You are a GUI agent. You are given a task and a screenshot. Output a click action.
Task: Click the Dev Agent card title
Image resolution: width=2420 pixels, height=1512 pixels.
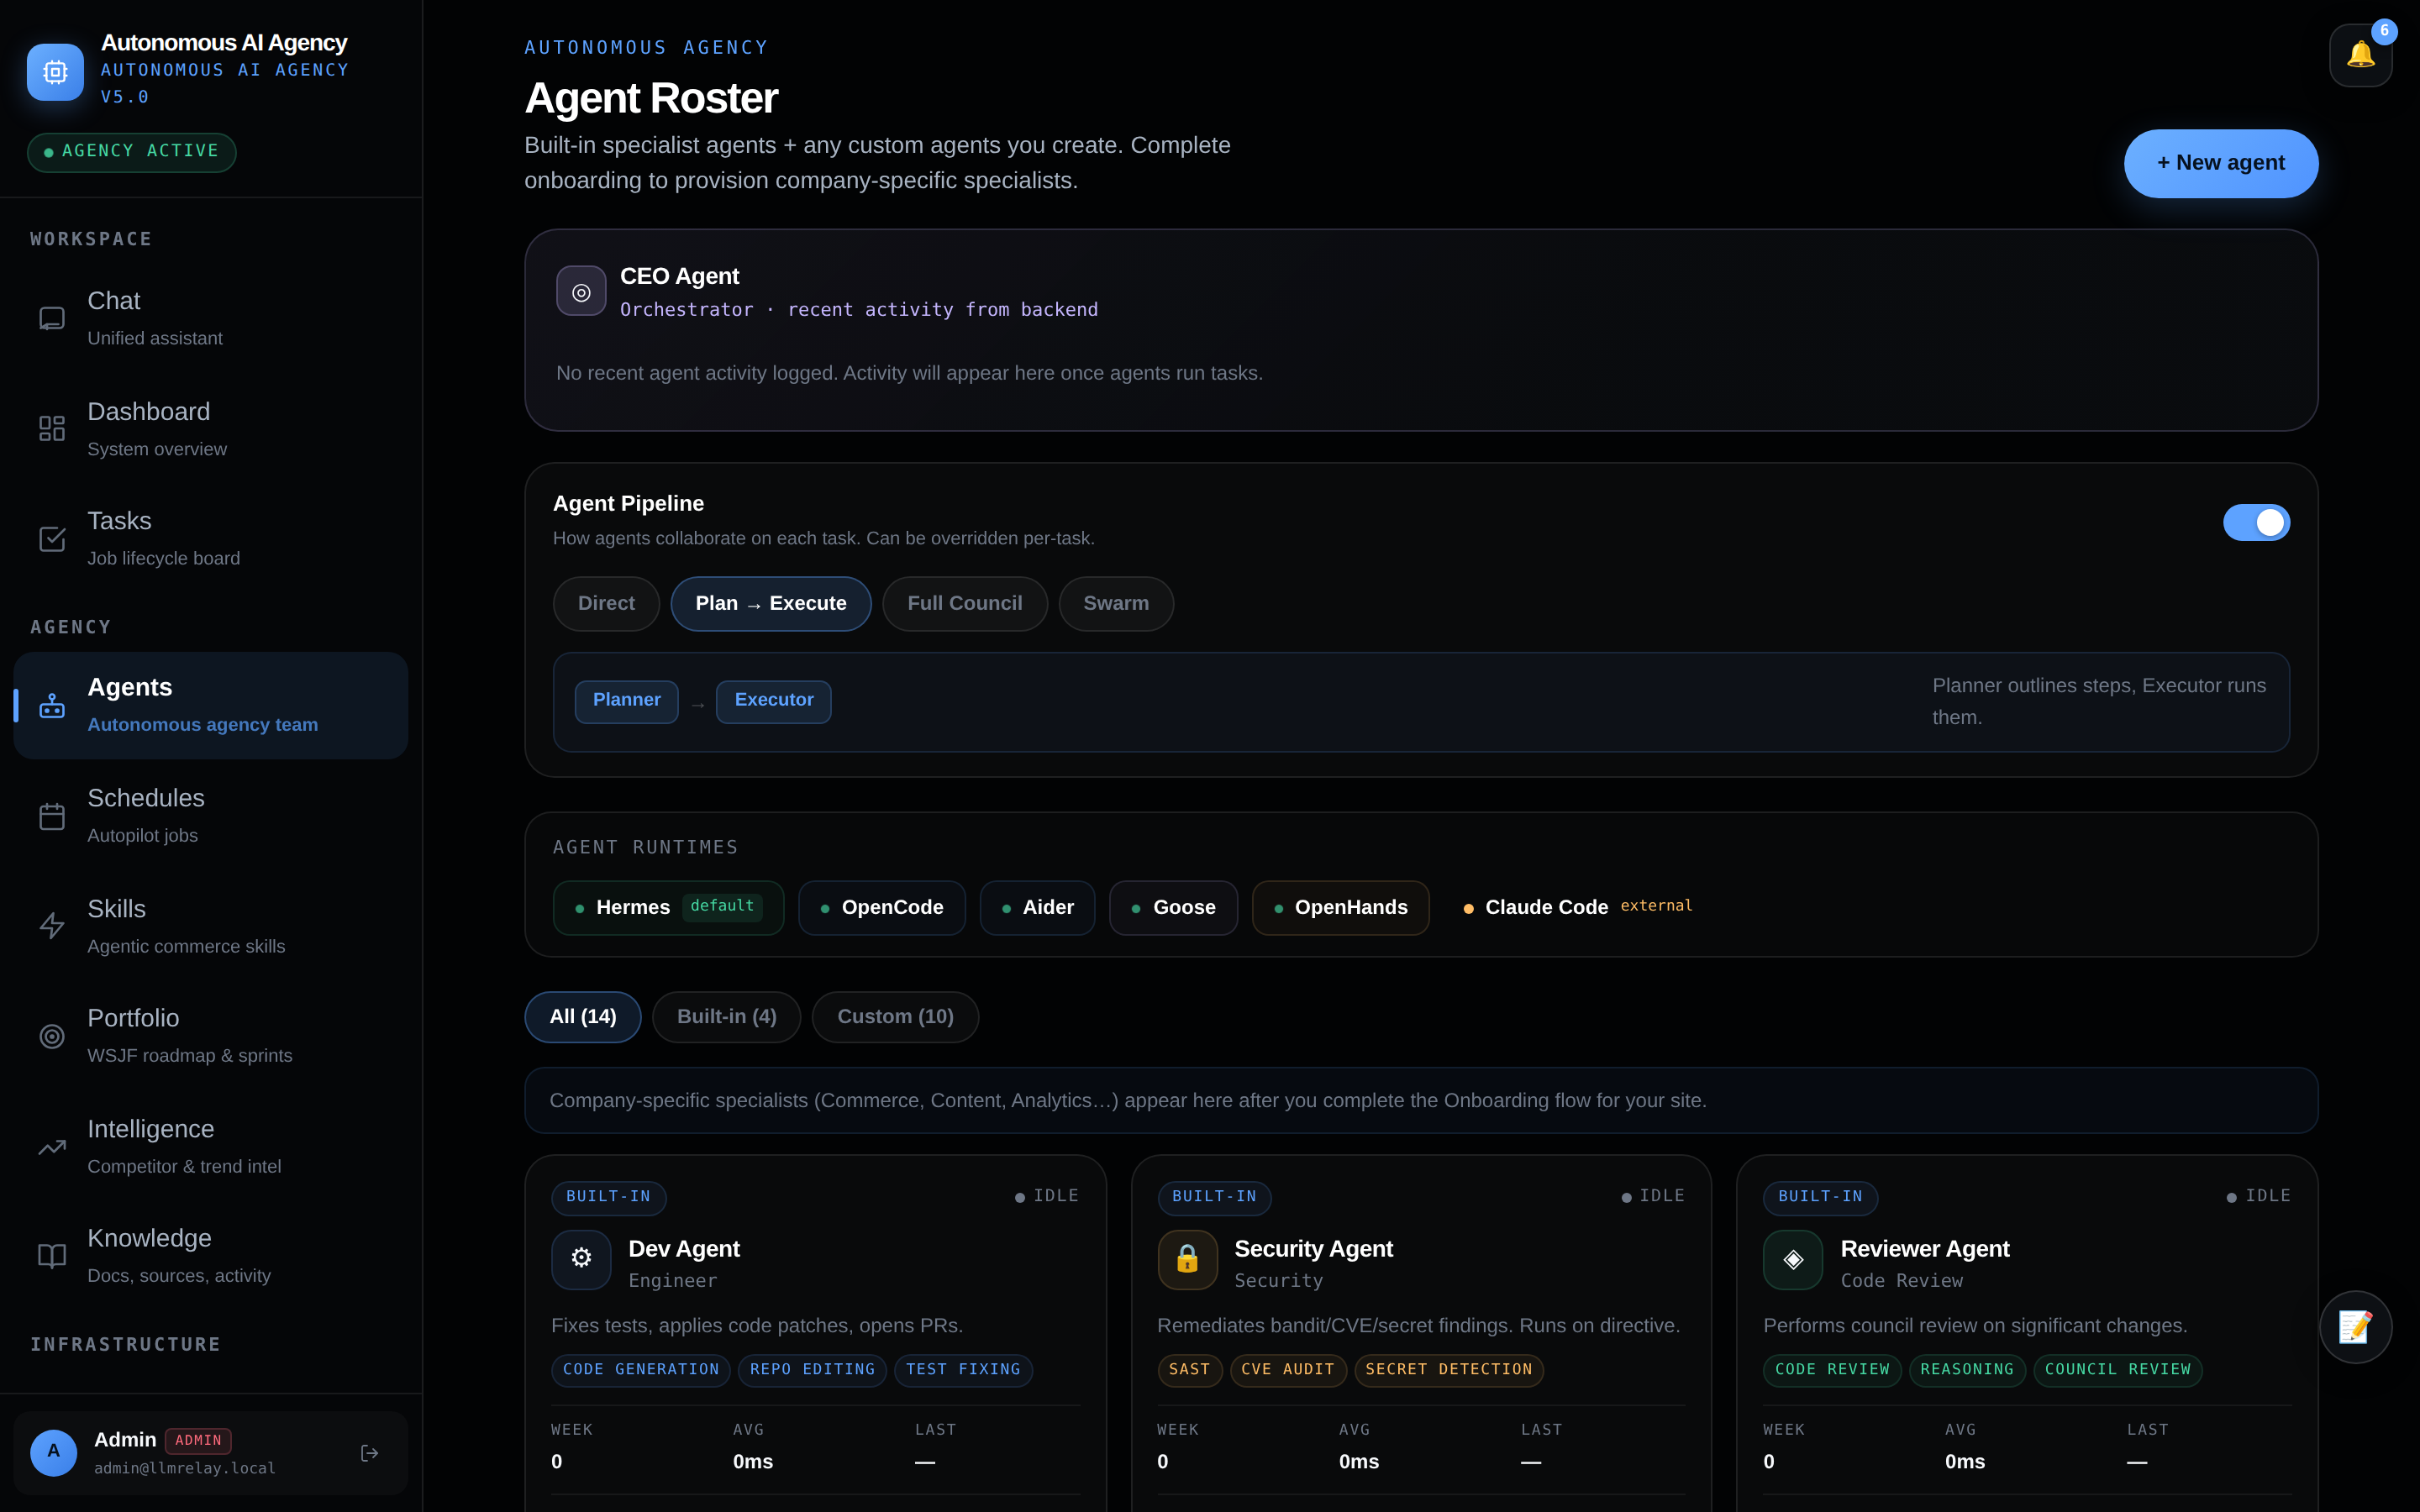[x=684, y=1249]
